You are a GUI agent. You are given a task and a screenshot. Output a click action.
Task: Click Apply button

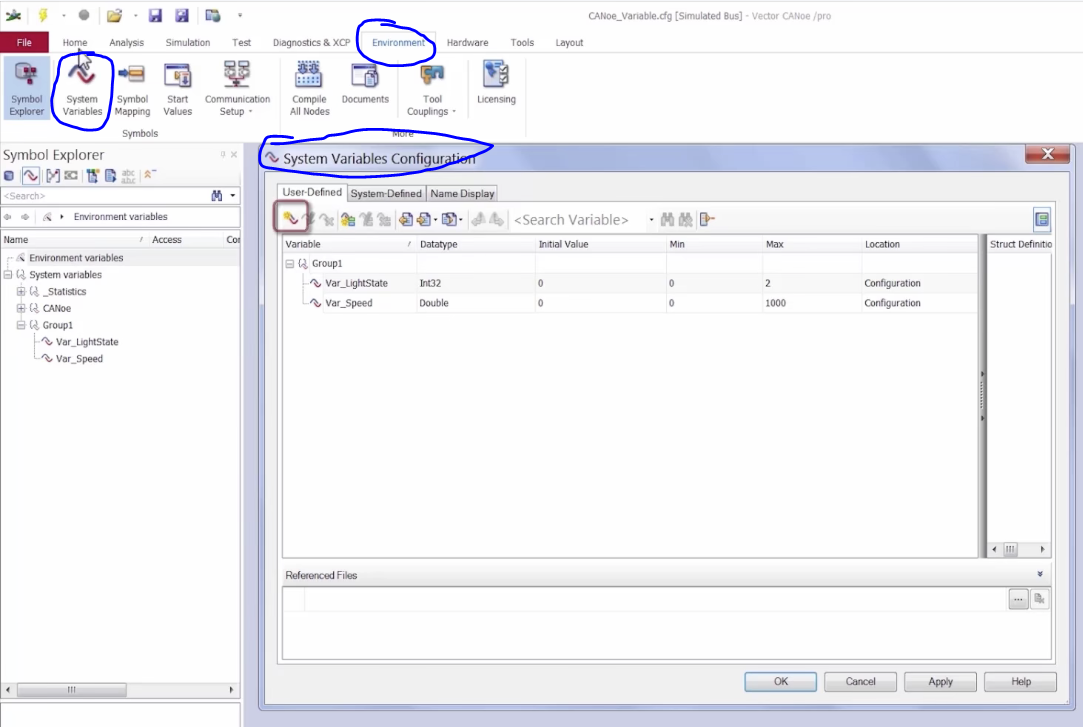940,681
